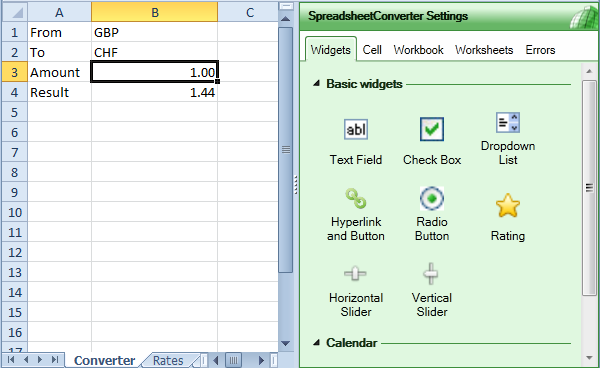Pick the Vertical Slider widget icon
The image size is (600, 368).
(431, 274)
